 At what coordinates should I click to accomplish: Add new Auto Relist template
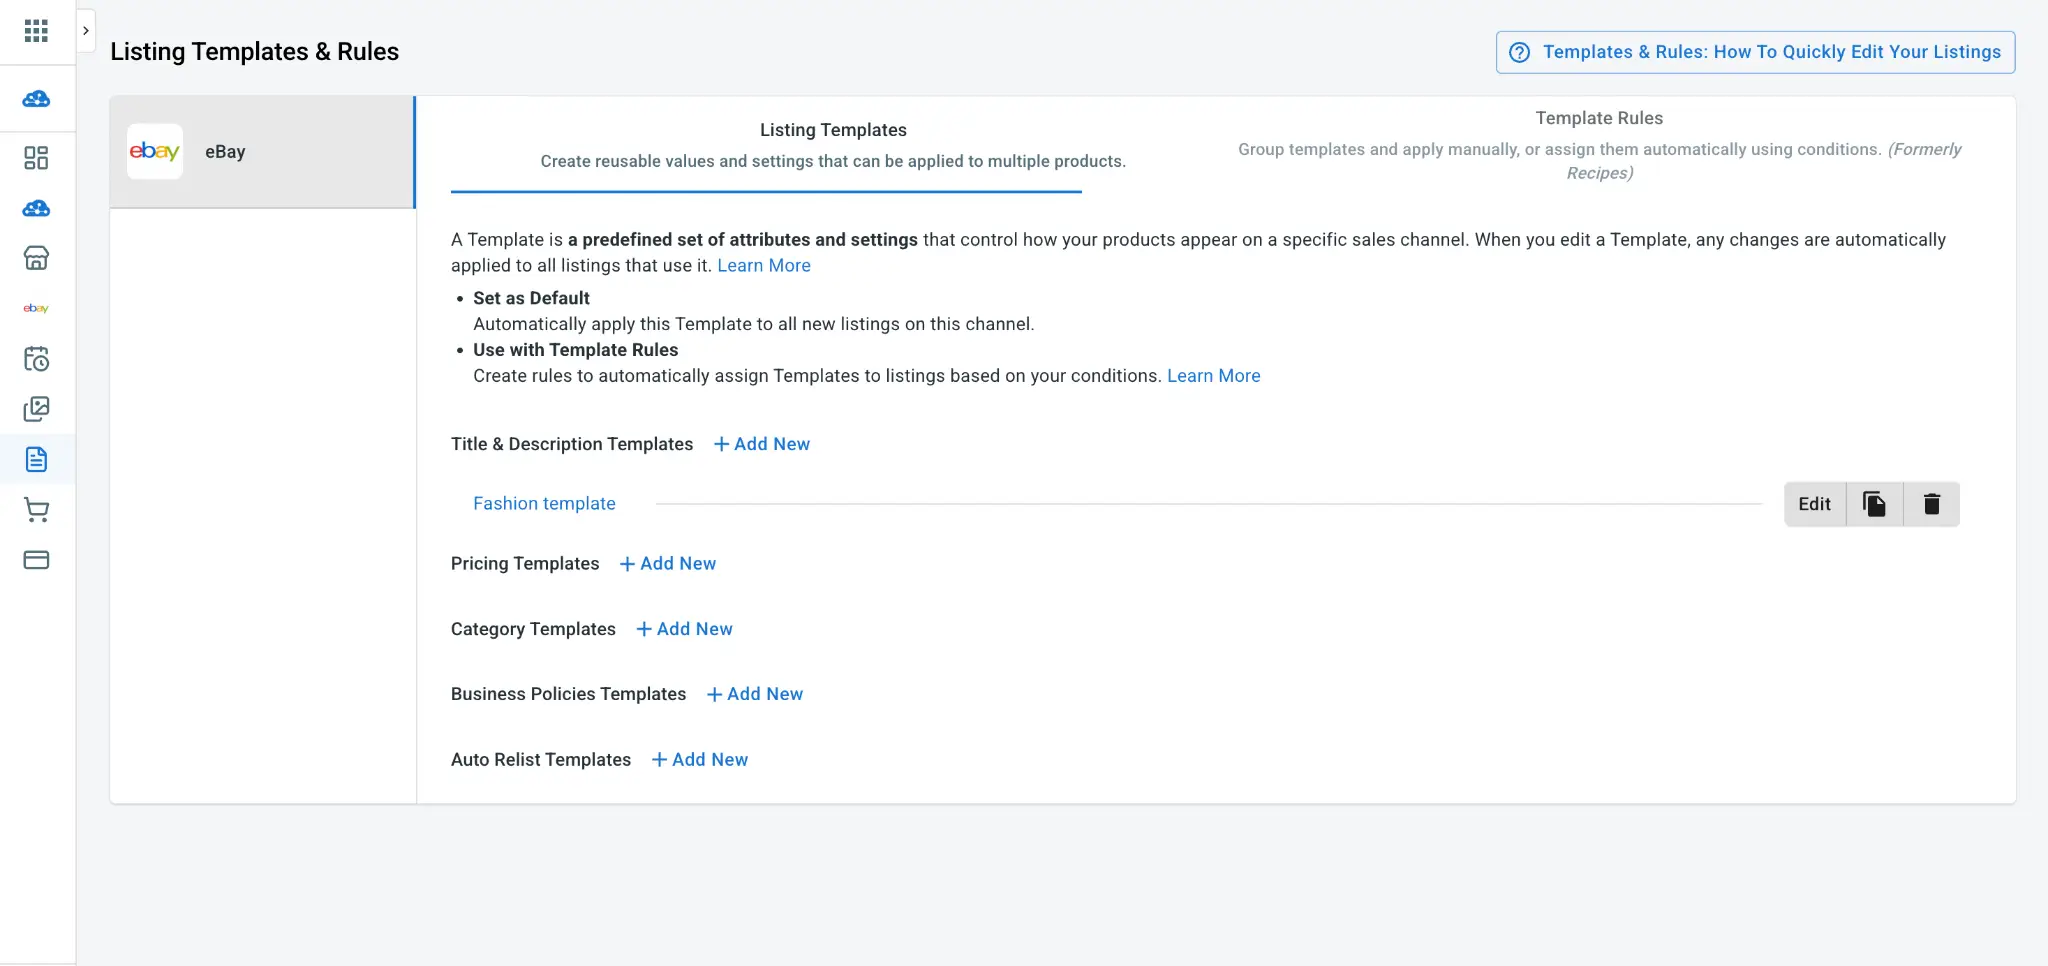(x=700, y=760)
